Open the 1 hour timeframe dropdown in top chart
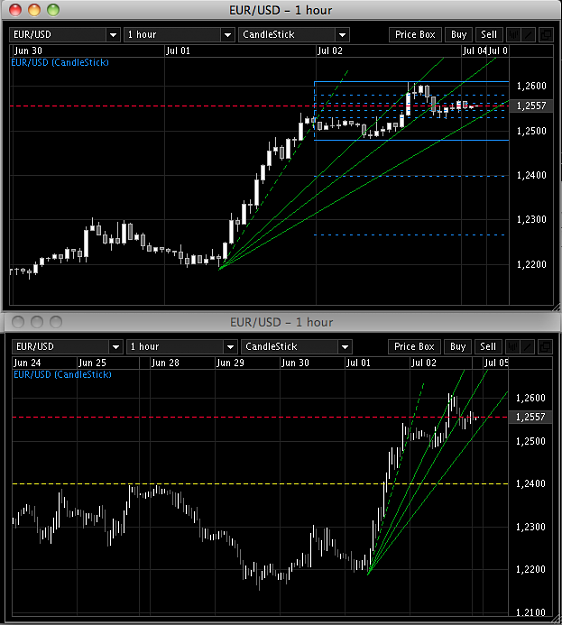Image resolution: width=562 pixels, height=625 pixels. click(x=179, y=35)
